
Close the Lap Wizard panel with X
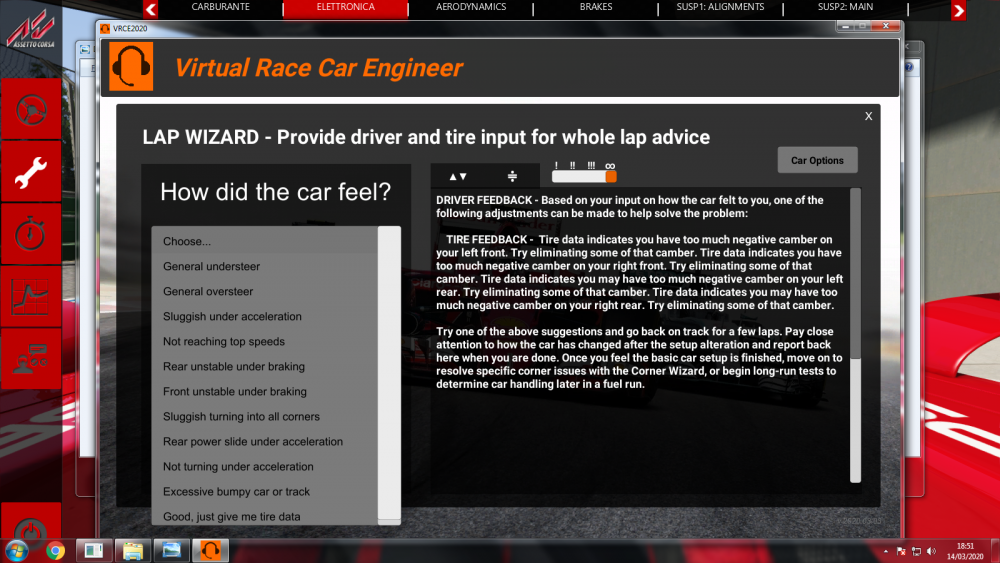tap(868, 116)
